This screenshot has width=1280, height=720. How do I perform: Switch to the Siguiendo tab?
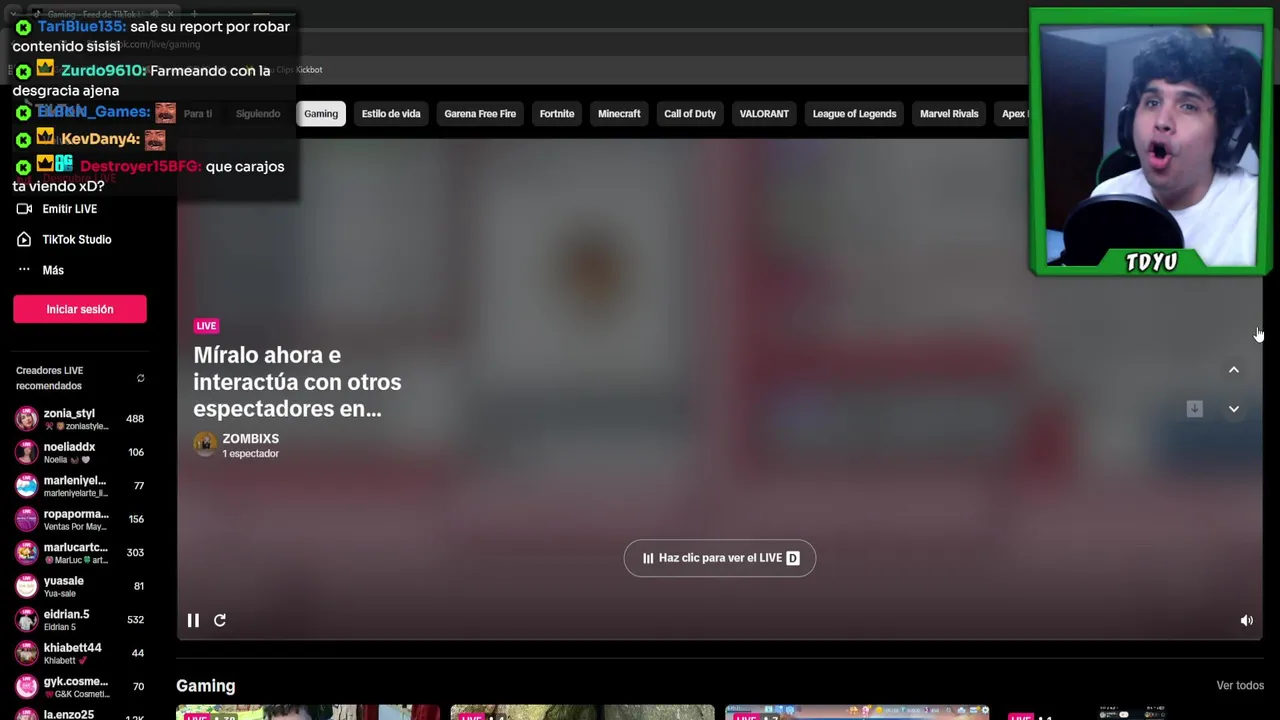click(x=258, y=114)
